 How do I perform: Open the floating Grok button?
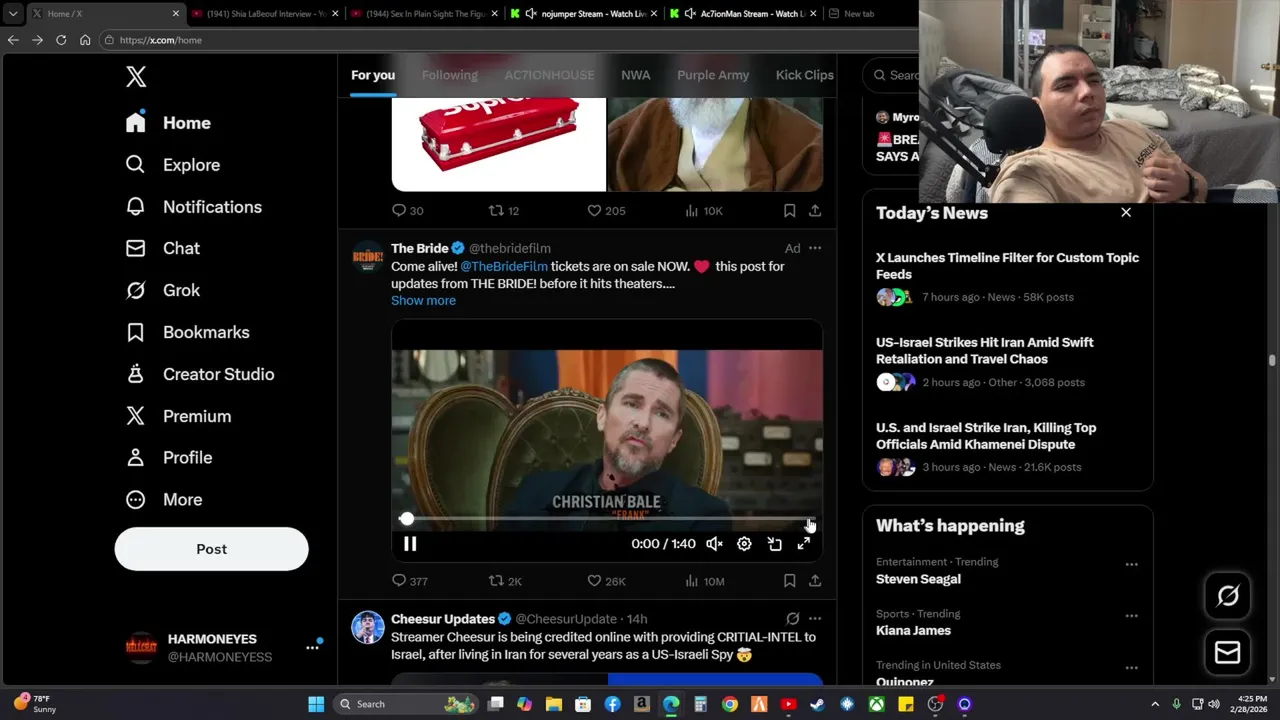pos(1228,596)
